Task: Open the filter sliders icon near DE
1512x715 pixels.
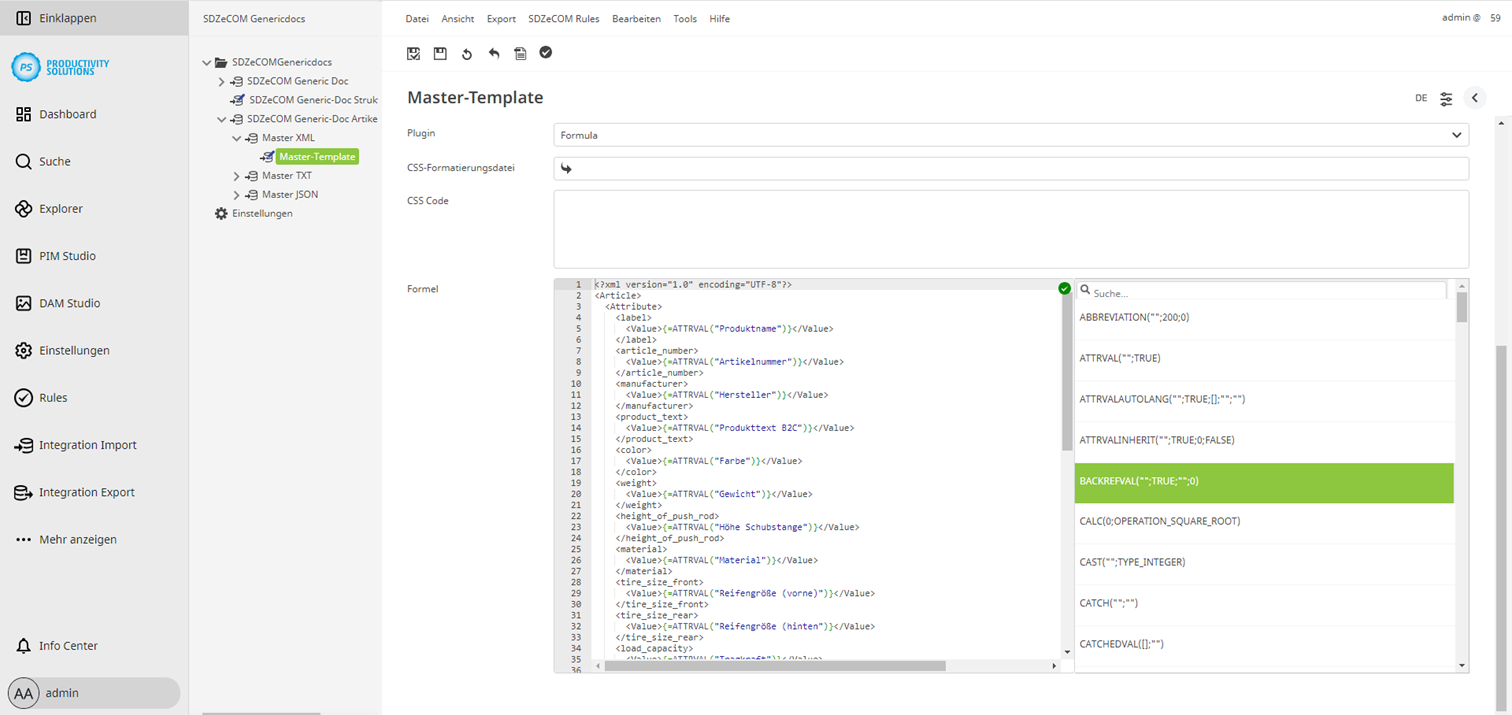Action: 1445,97
